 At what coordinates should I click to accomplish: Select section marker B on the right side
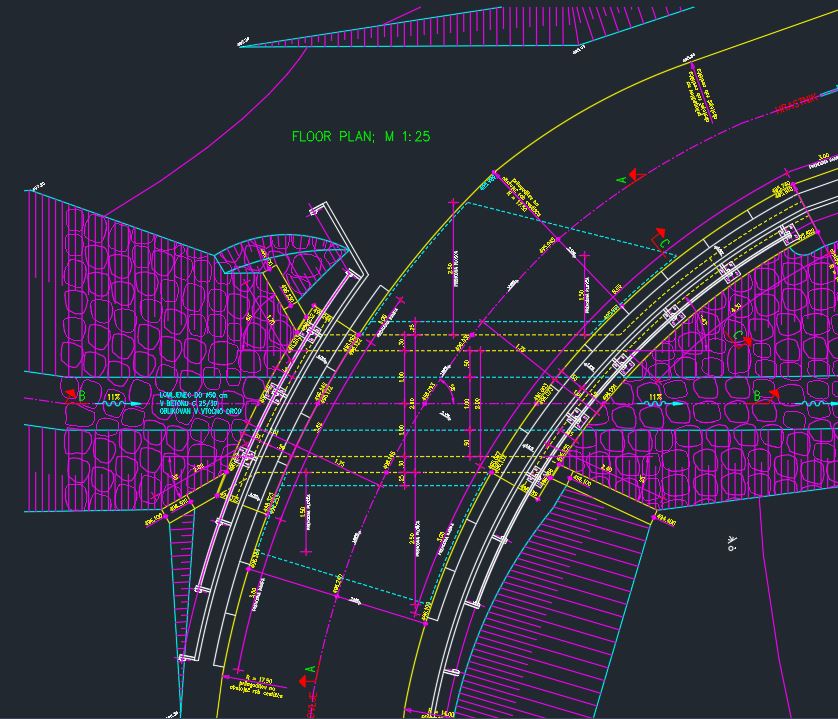click(755, 396)
